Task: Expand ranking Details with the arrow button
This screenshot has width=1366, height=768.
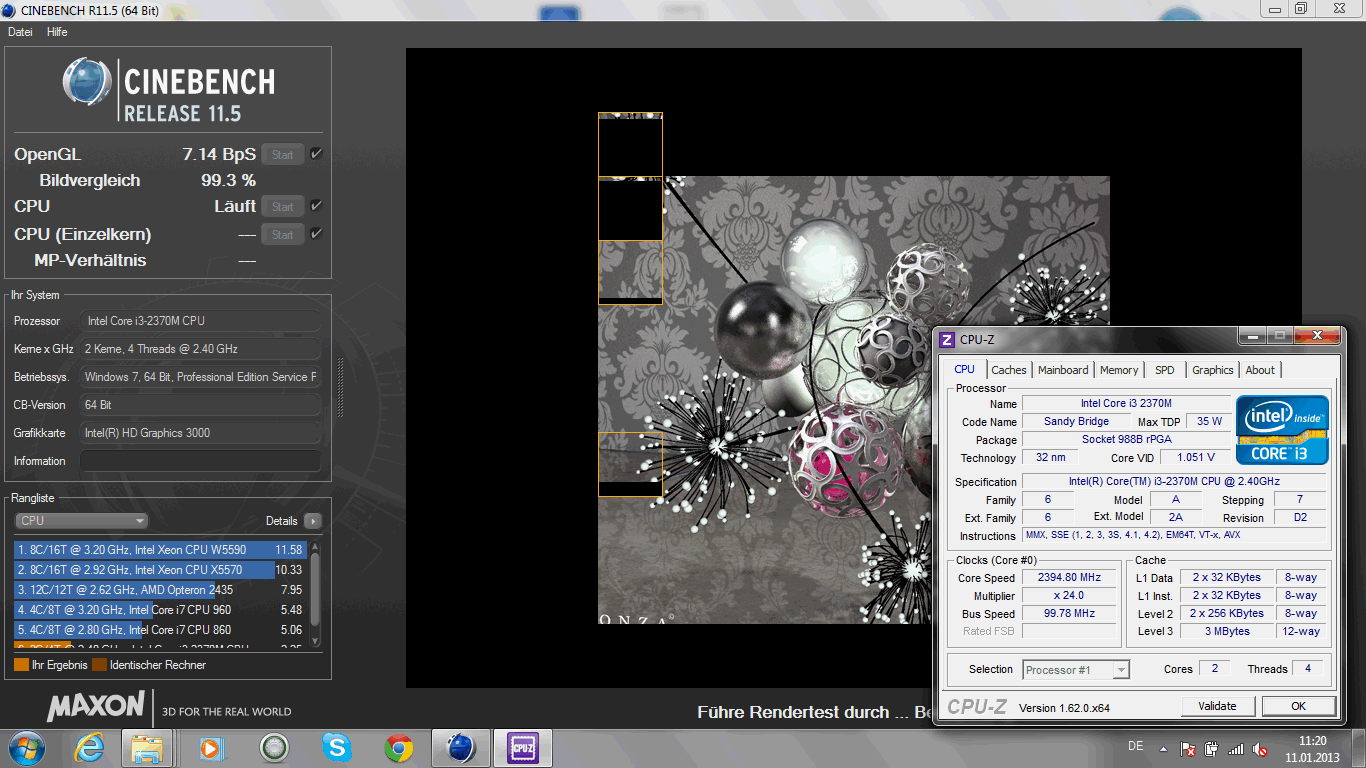Action: pyautogui.click(x=313, y=521)
